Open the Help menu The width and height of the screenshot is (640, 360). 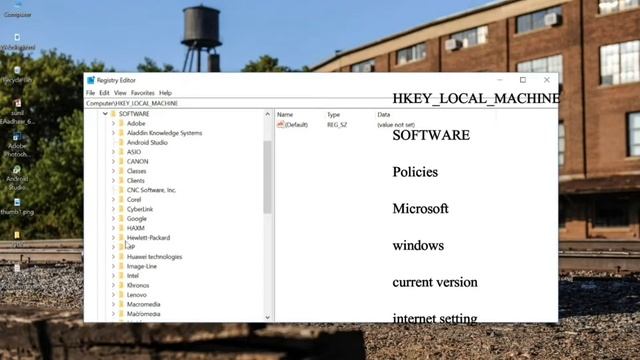[x=165, y=93]
